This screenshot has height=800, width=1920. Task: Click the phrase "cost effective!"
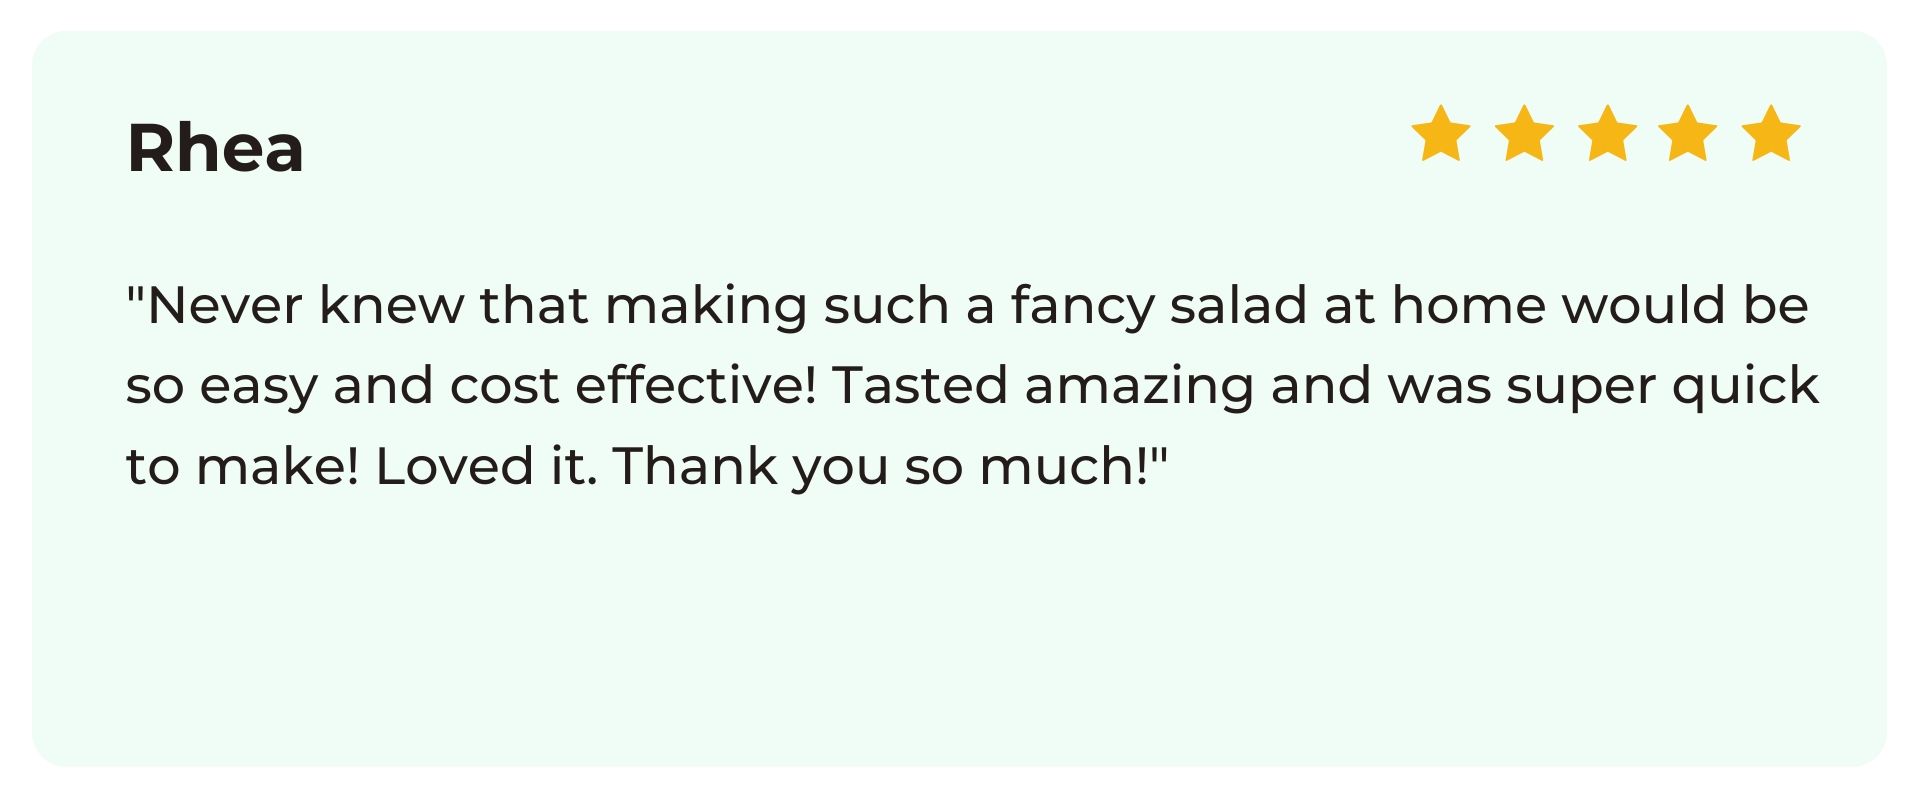tap(633, 386)
